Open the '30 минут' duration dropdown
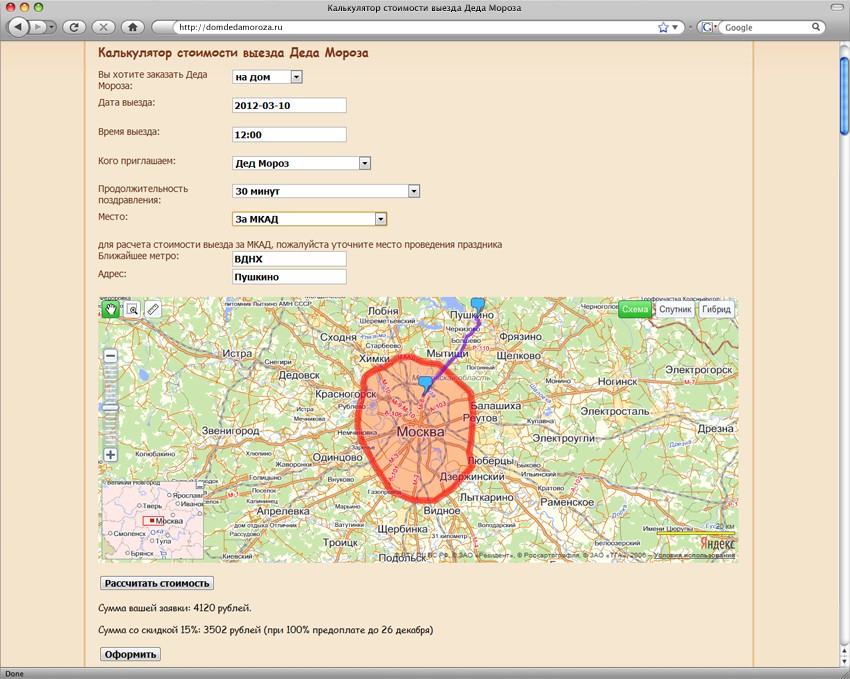Viewport: 850px width, 679px height. click(326, 191)
